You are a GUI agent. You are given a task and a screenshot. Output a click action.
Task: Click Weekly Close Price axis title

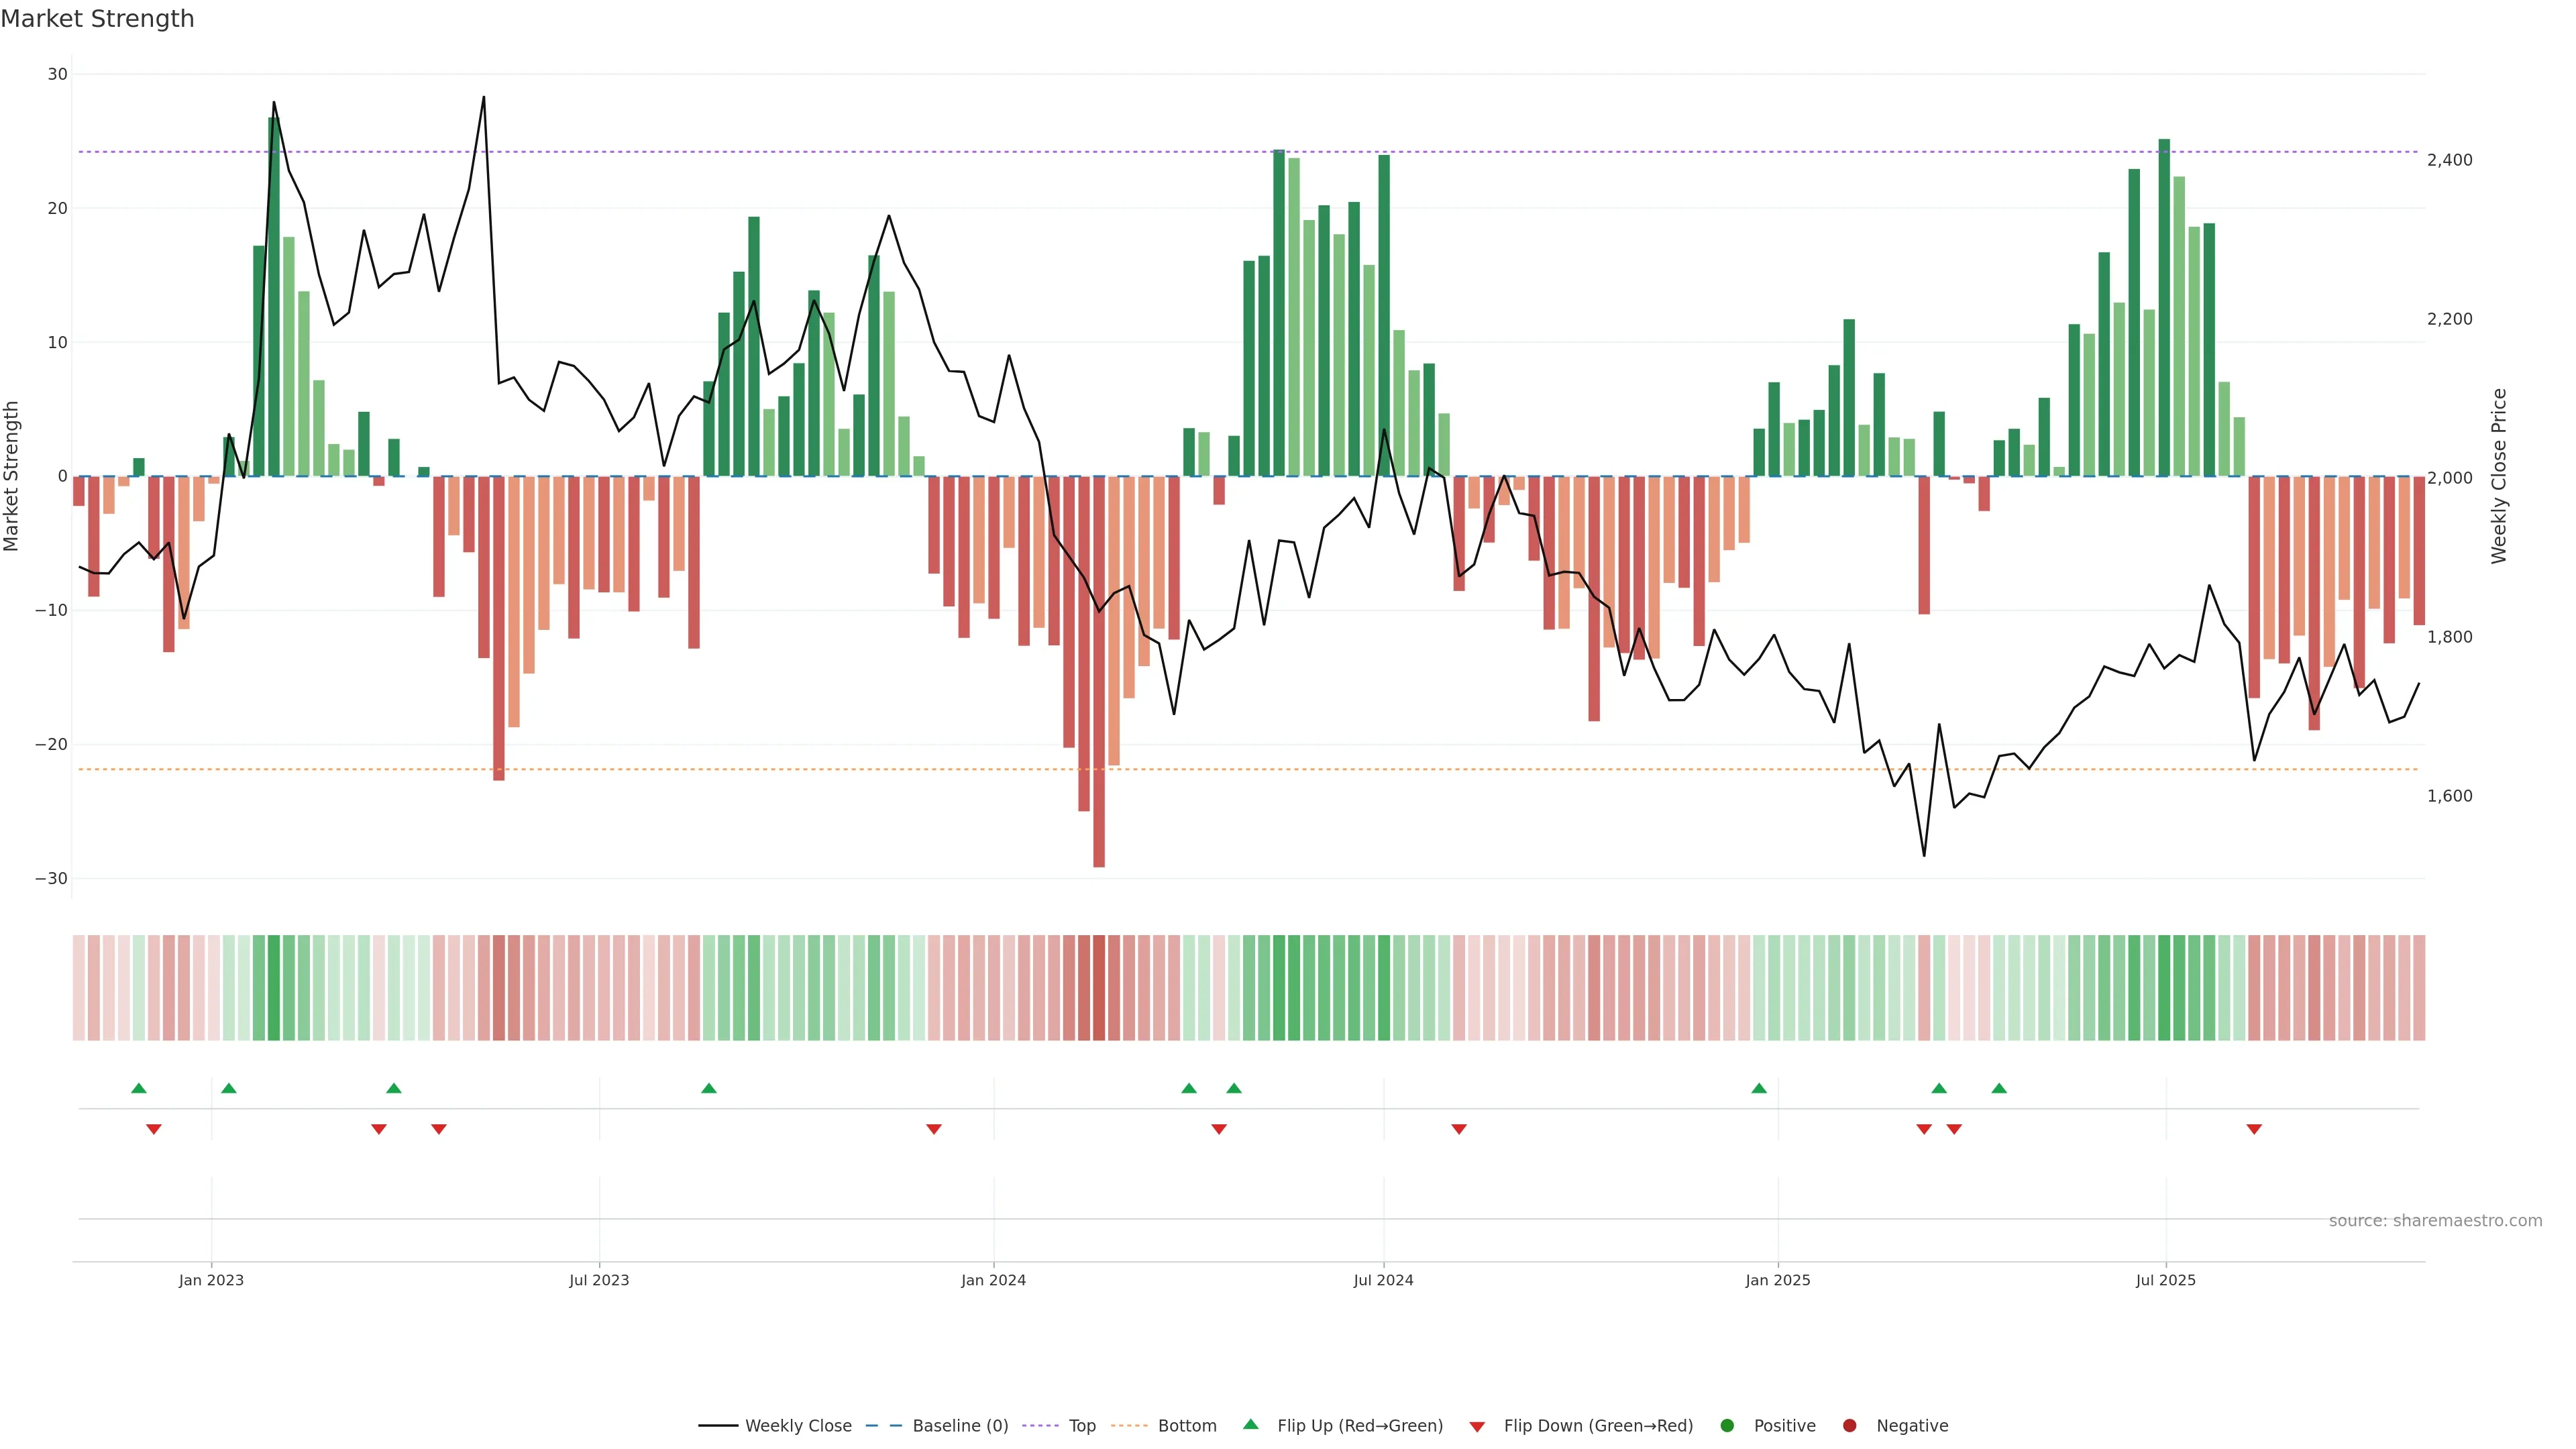[x=2499, y=476]
